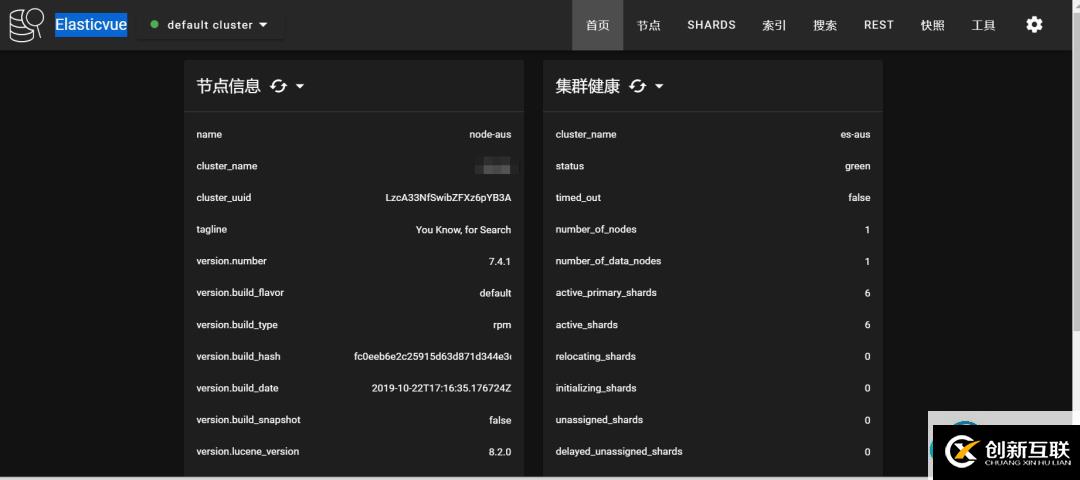Click the initializing_shards label
This screenshot has width=1080, height=480.
tap(596, 388)
